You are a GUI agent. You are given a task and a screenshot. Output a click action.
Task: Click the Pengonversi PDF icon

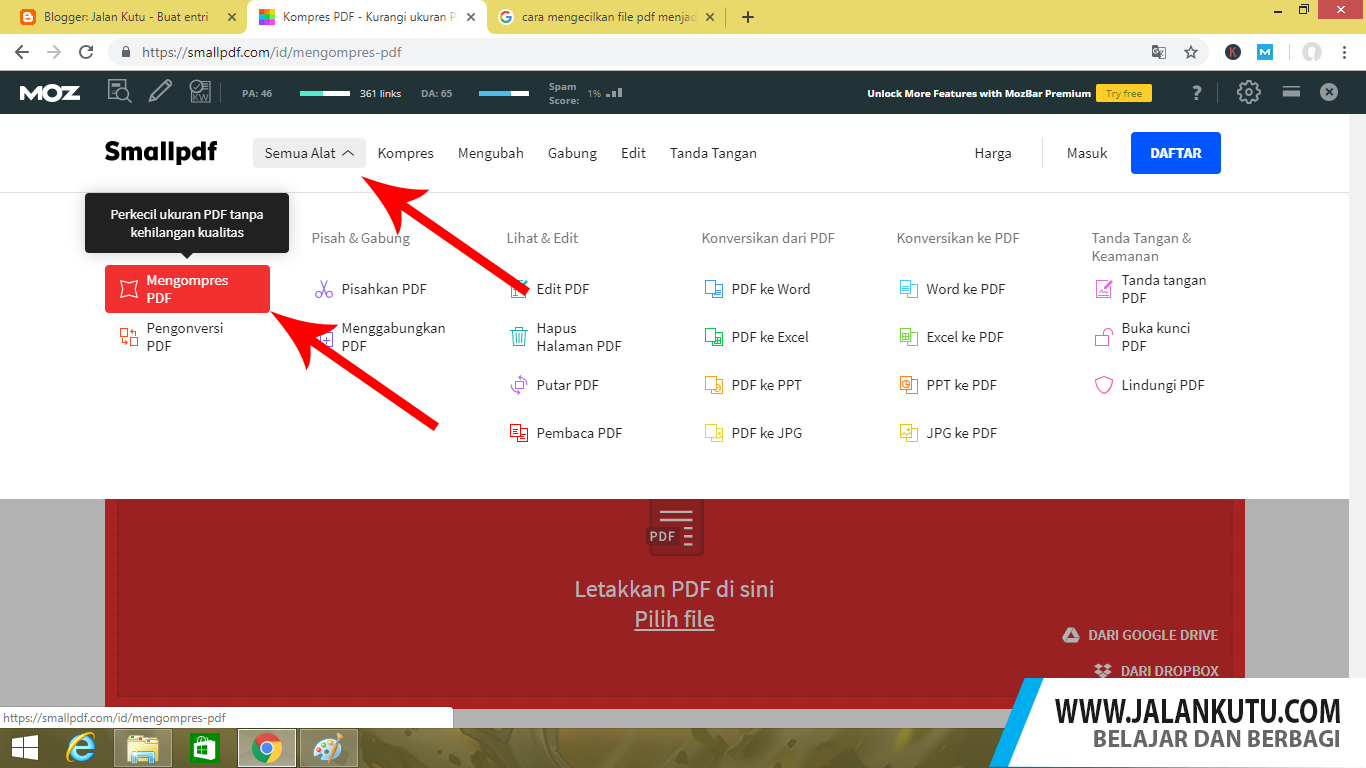pyautogui.click(x=129, y=337)
